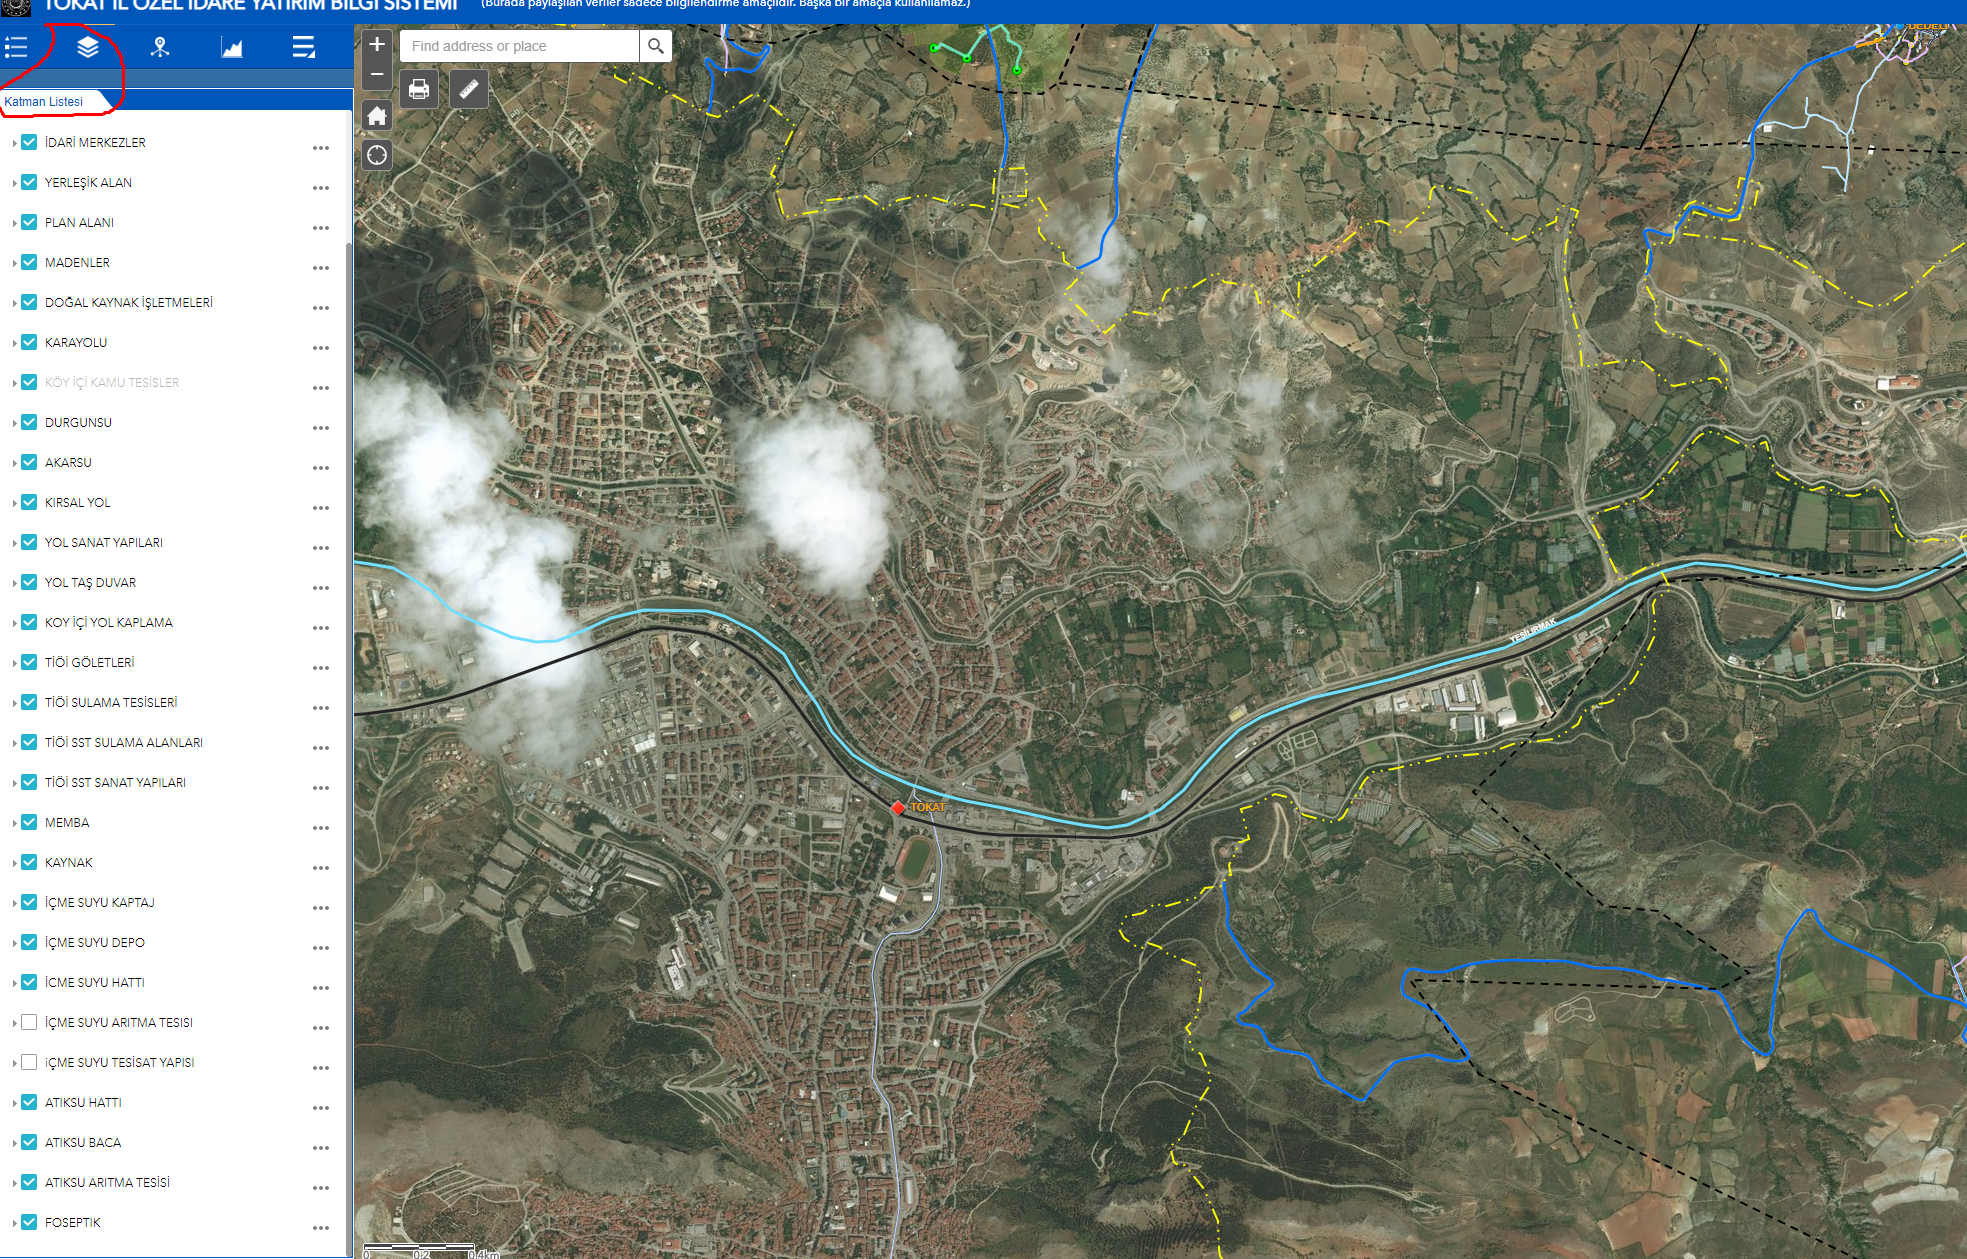
Task: Open options menu for TİOİ GÖLETLERİ
Action: click(x=321, y=668)
